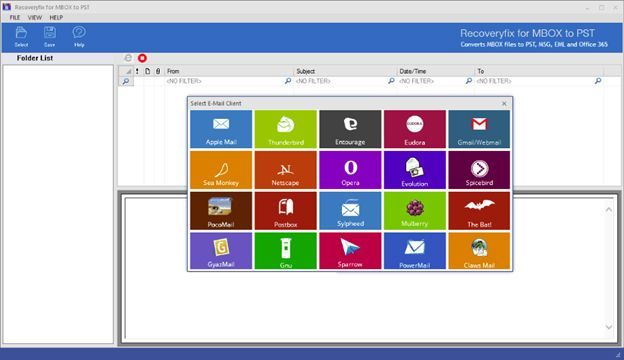Viewport: 624px width, 360px height.
Task: Click preview pane scrollbar down arrow
Action: tap(609, 327)
